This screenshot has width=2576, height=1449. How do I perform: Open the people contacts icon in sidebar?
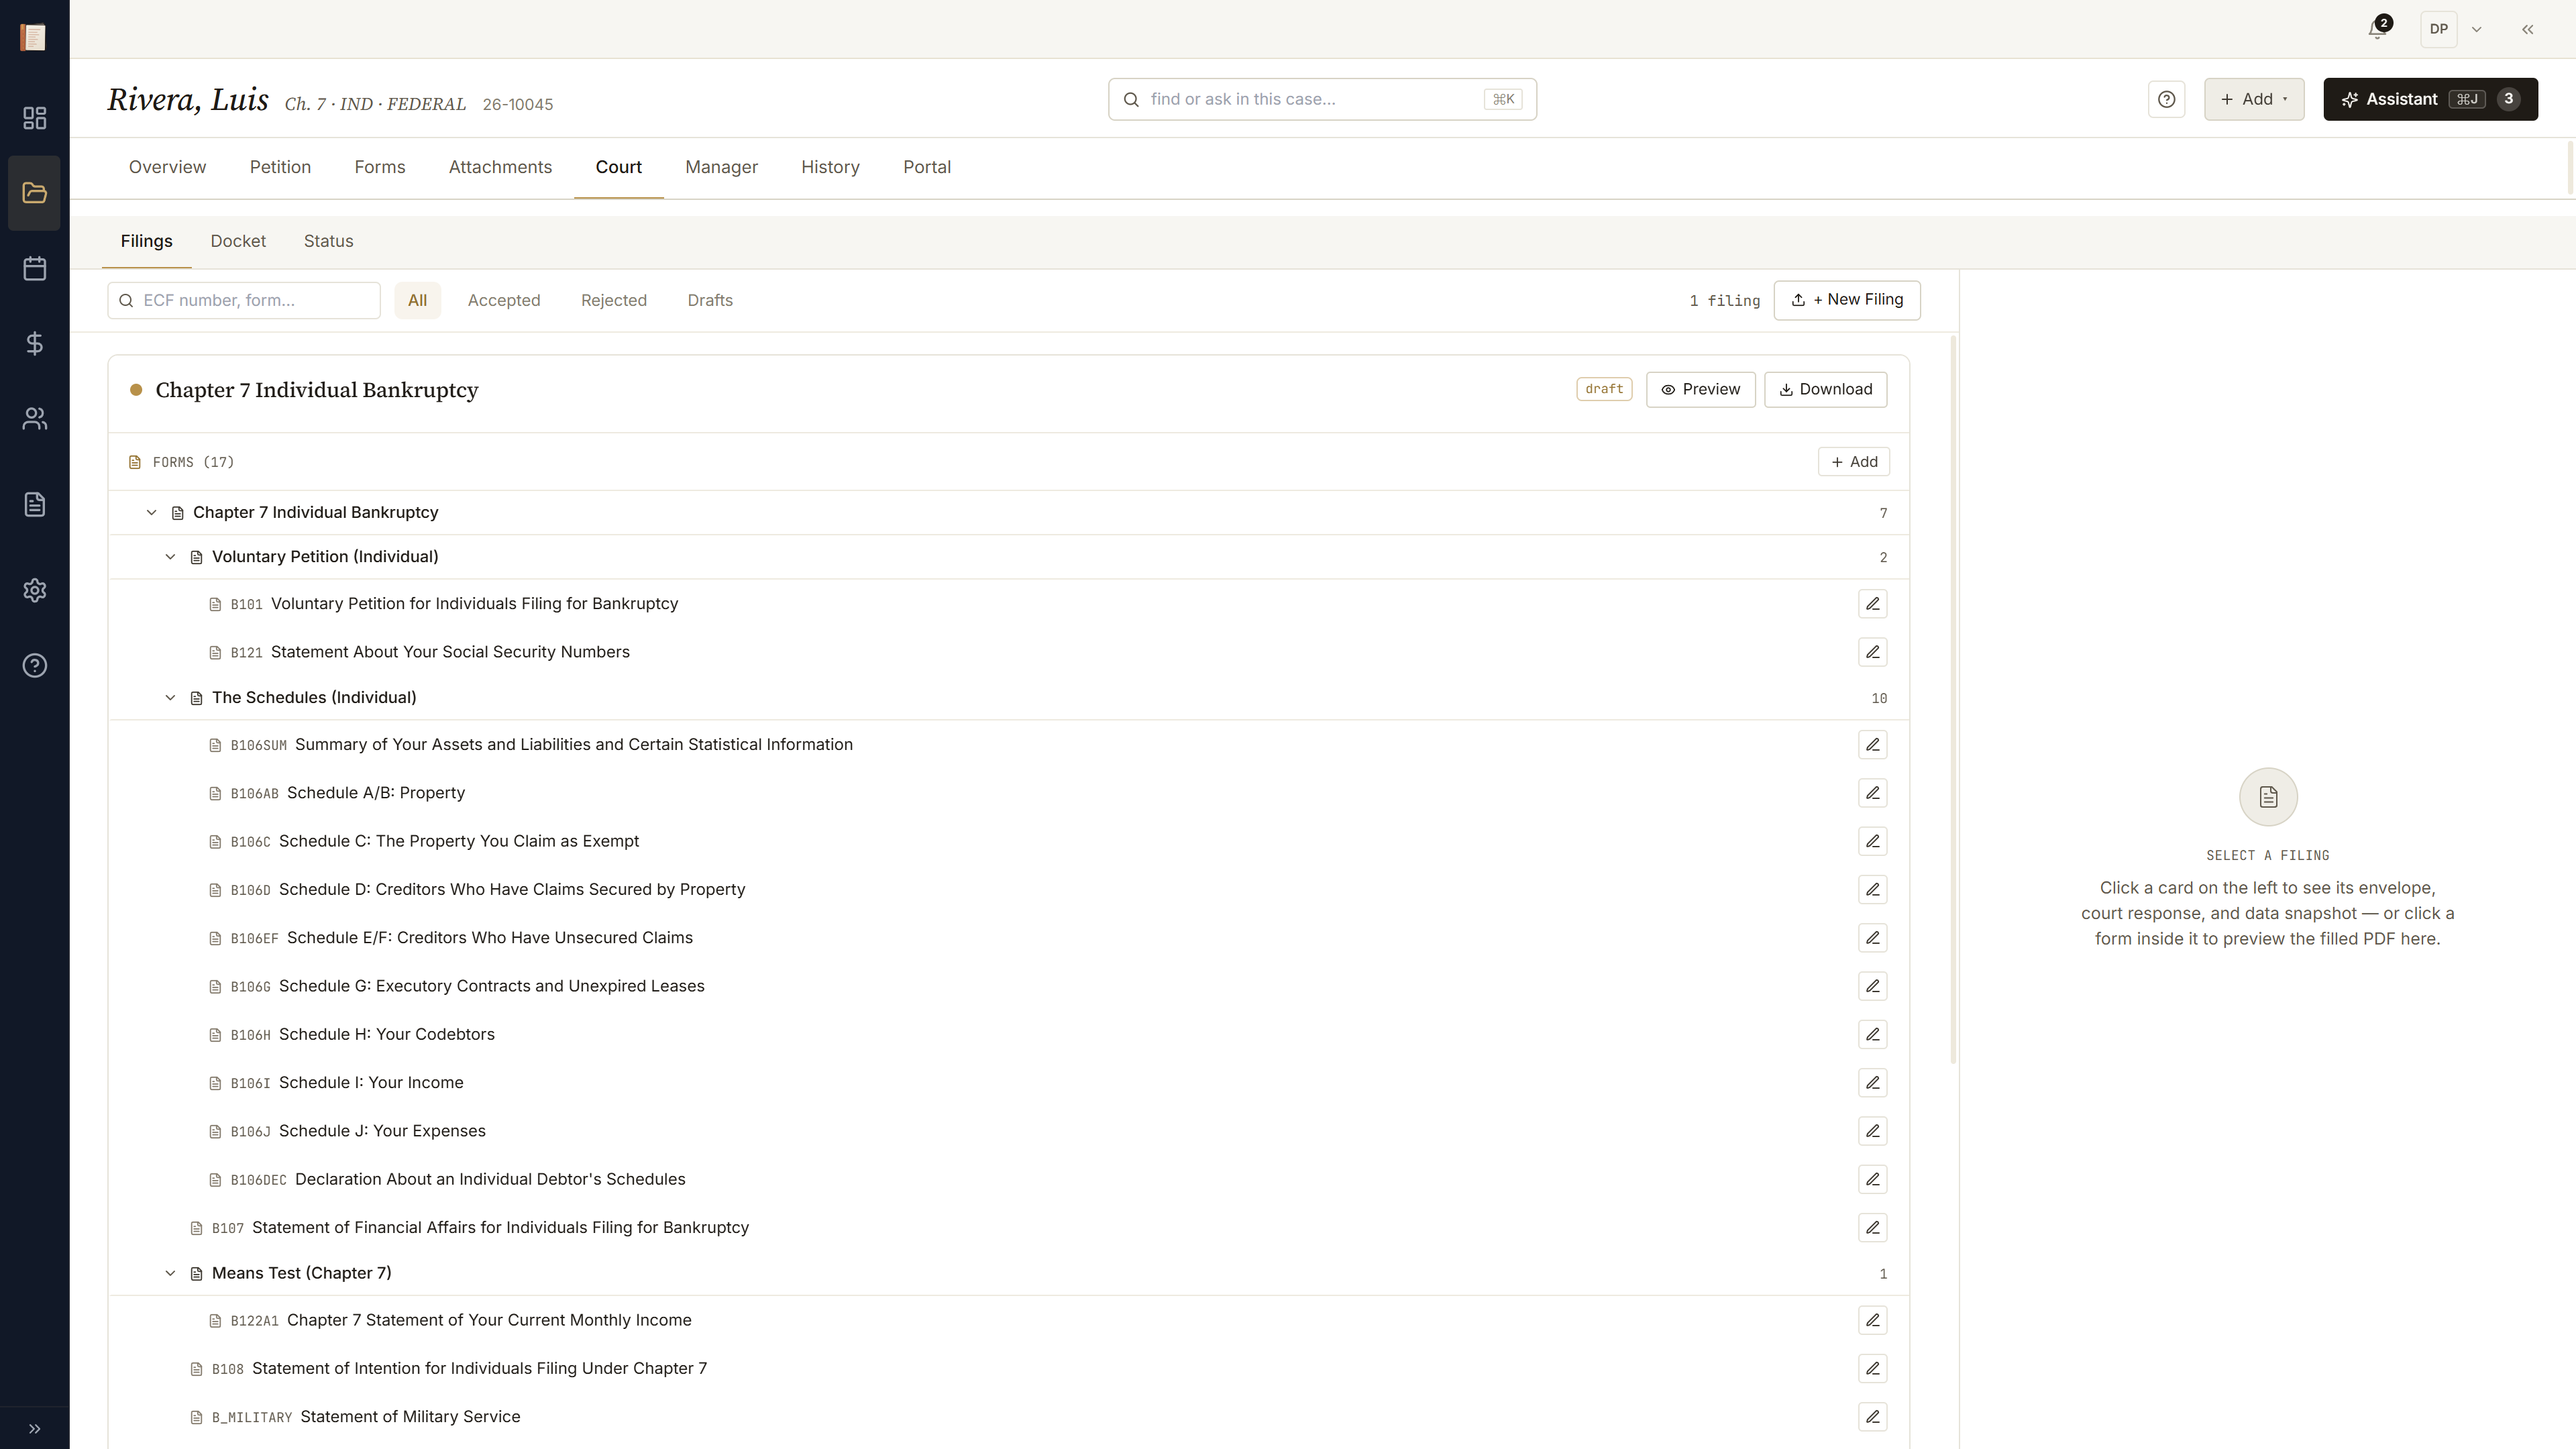(34, 418)
